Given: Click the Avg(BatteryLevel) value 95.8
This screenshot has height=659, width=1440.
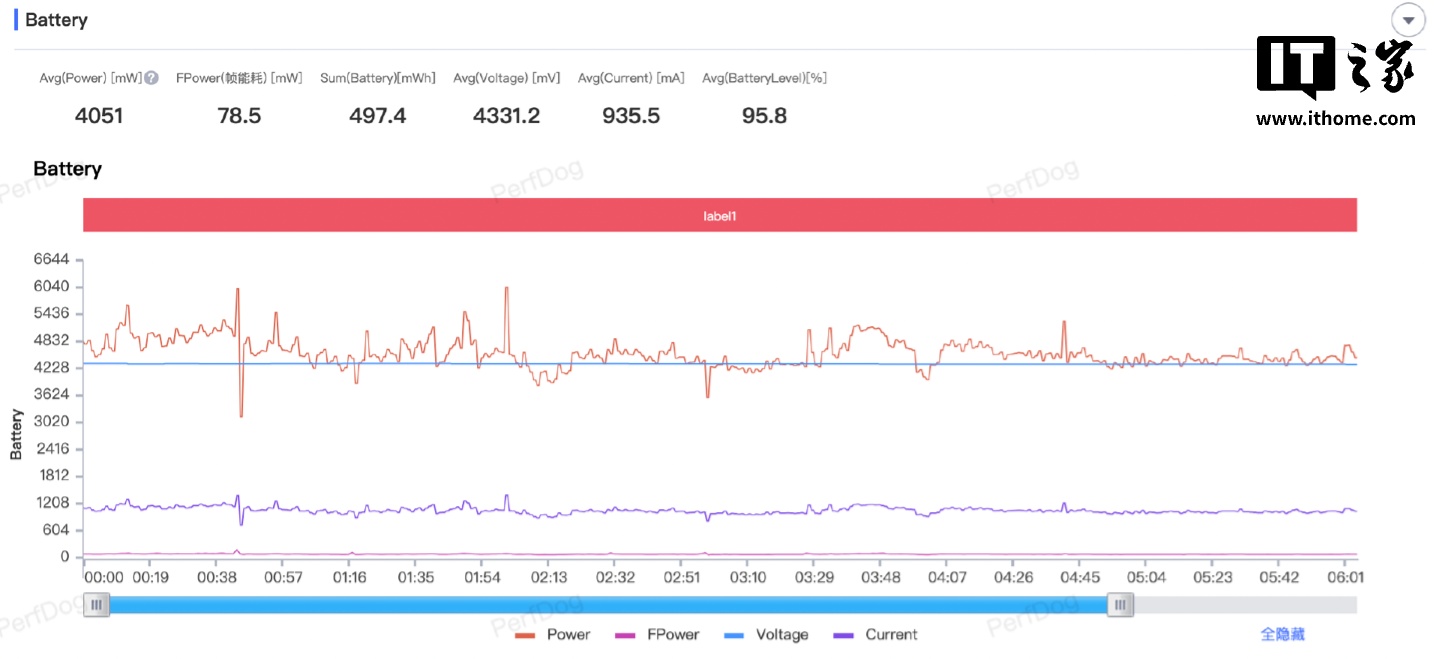Looking at the screenshot, I should coord(764,116).
